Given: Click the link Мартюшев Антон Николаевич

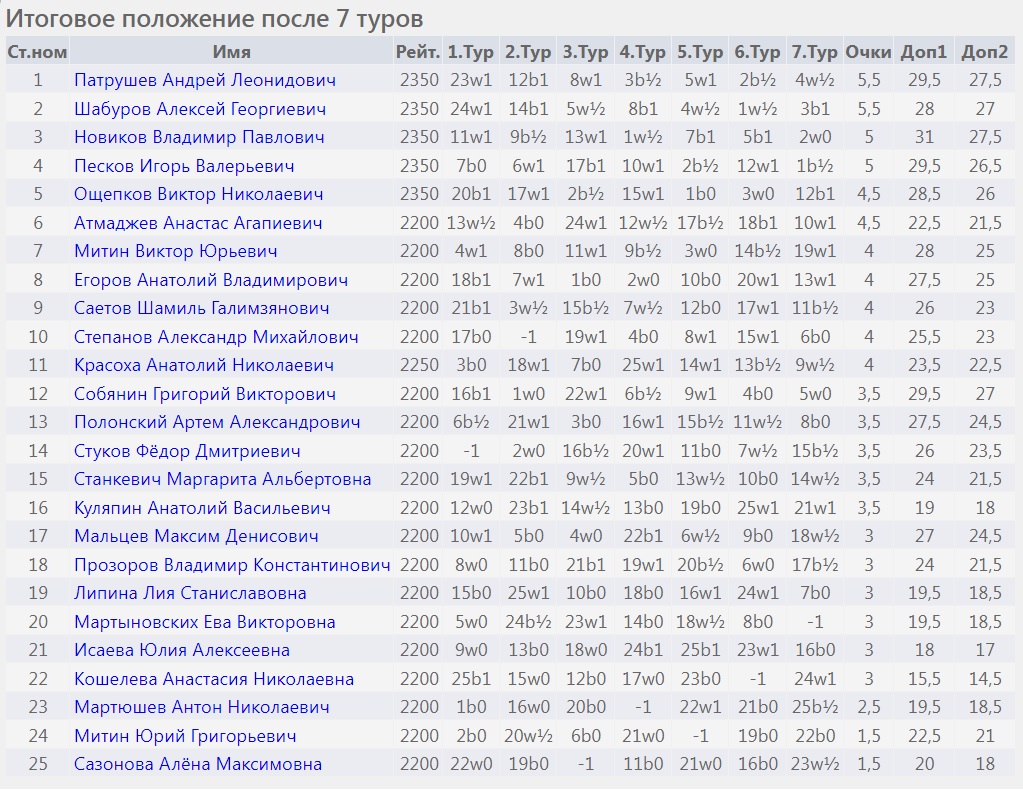Looking at the screenshot, I should click(202, 707).
